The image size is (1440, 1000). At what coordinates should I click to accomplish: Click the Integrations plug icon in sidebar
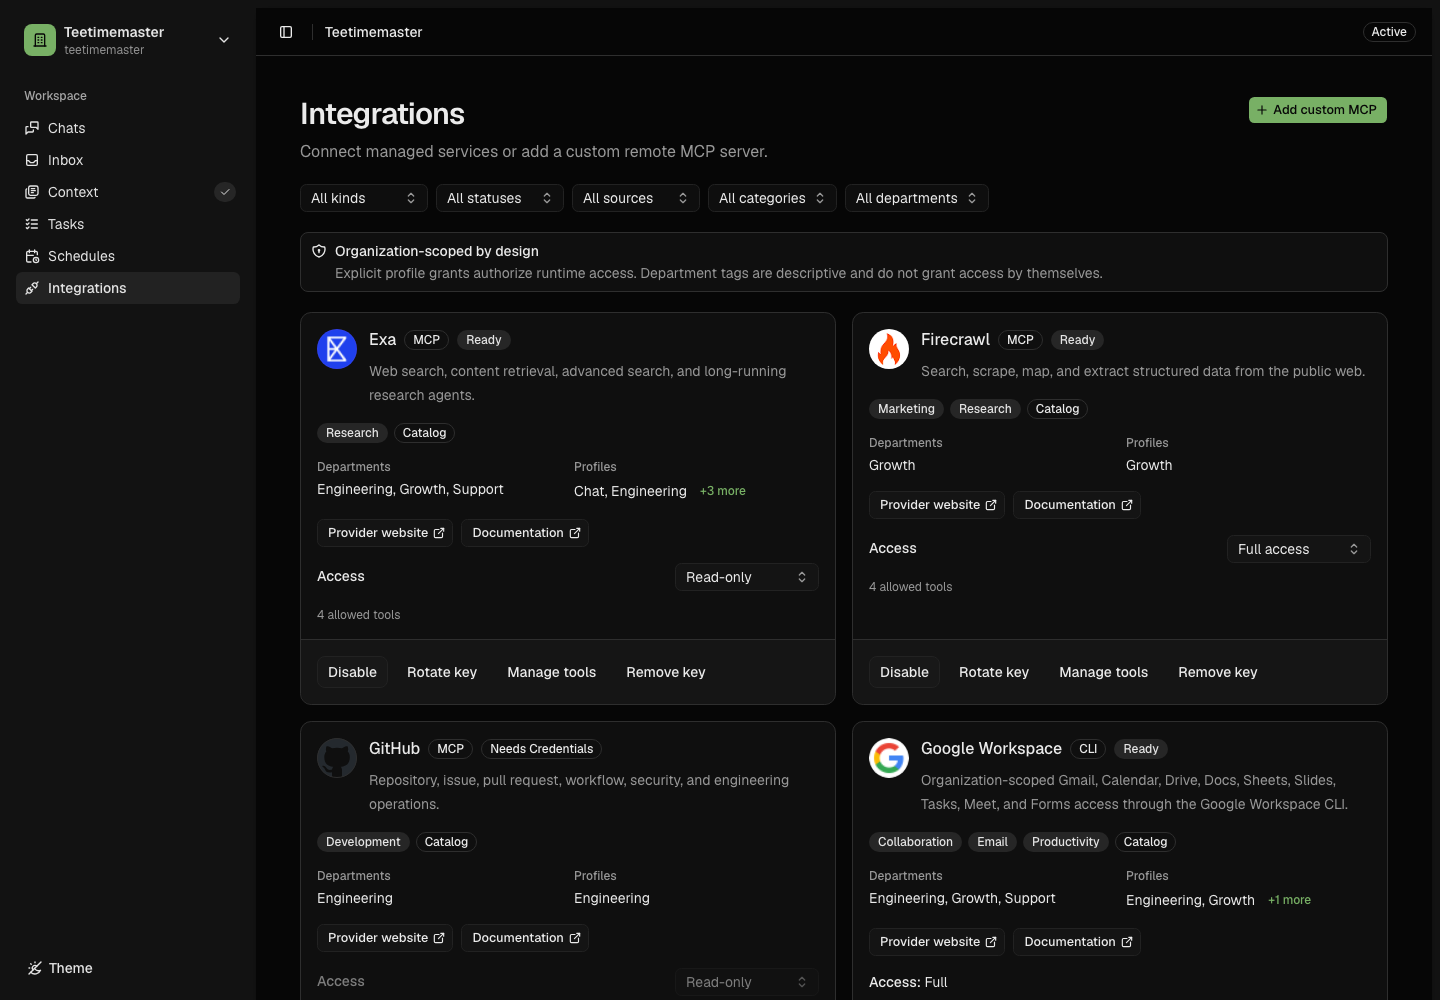(x=32, y=288)
